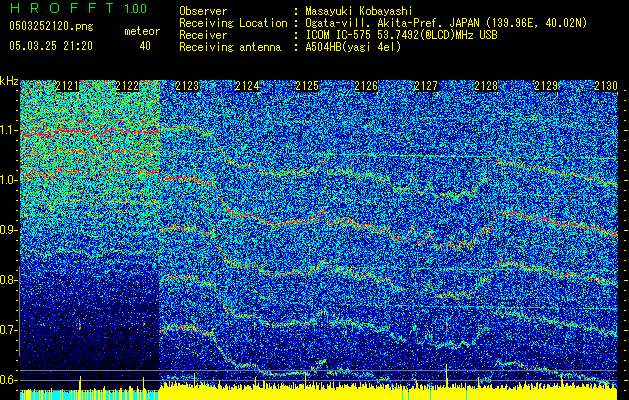This screenshot has width=629, height=400.
Task: Click the cyan signal level bar at bottom left
Action: coord(89,395)
